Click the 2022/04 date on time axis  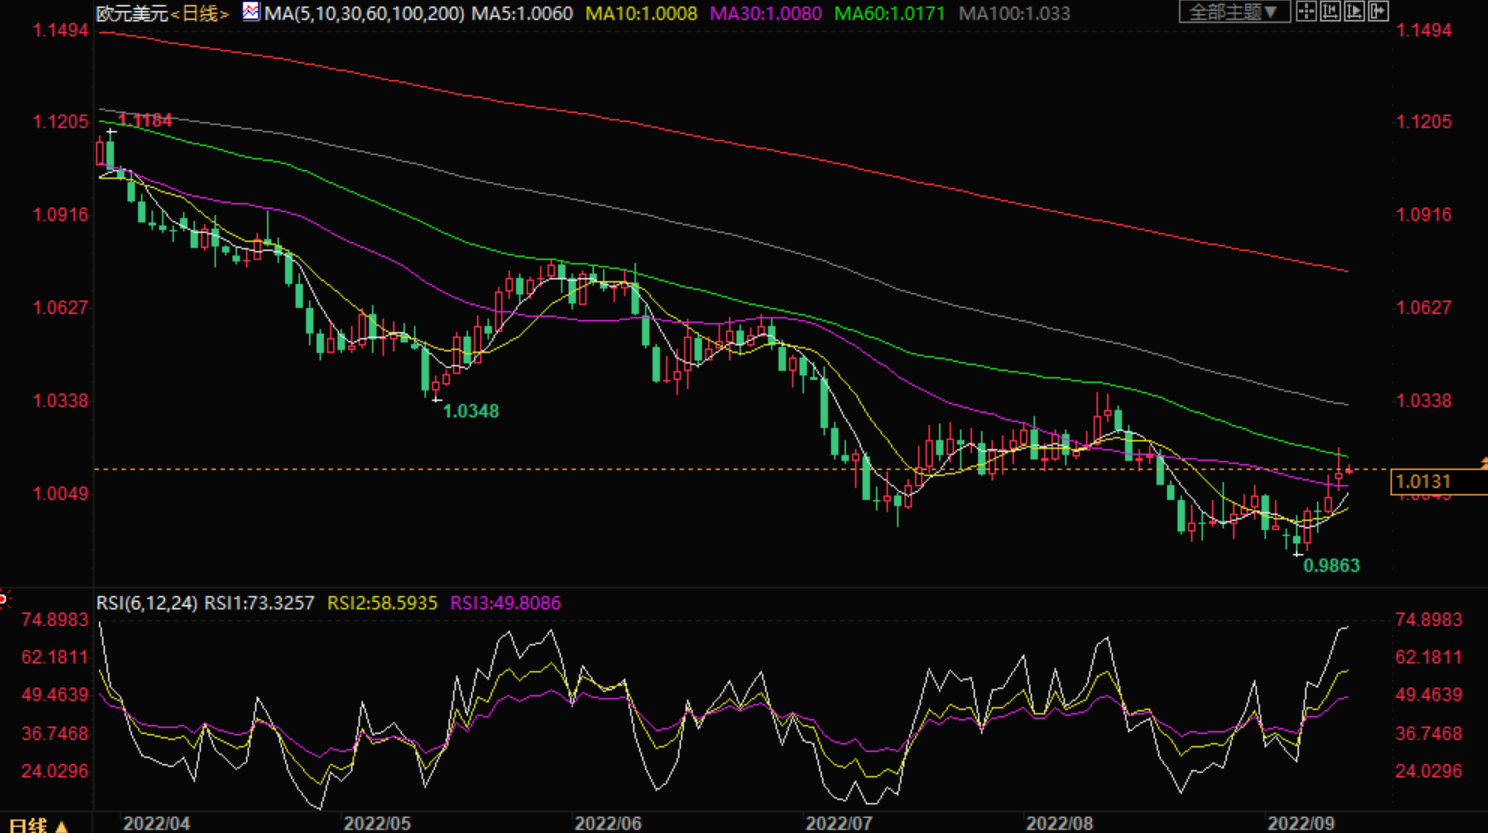click(x=156, y=823)
